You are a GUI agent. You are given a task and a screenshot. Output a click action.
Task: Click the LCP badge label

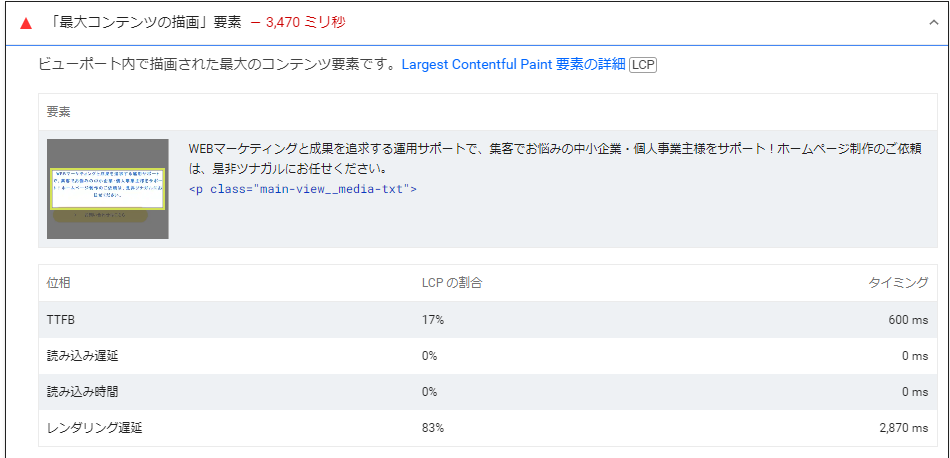click(642, 65)
